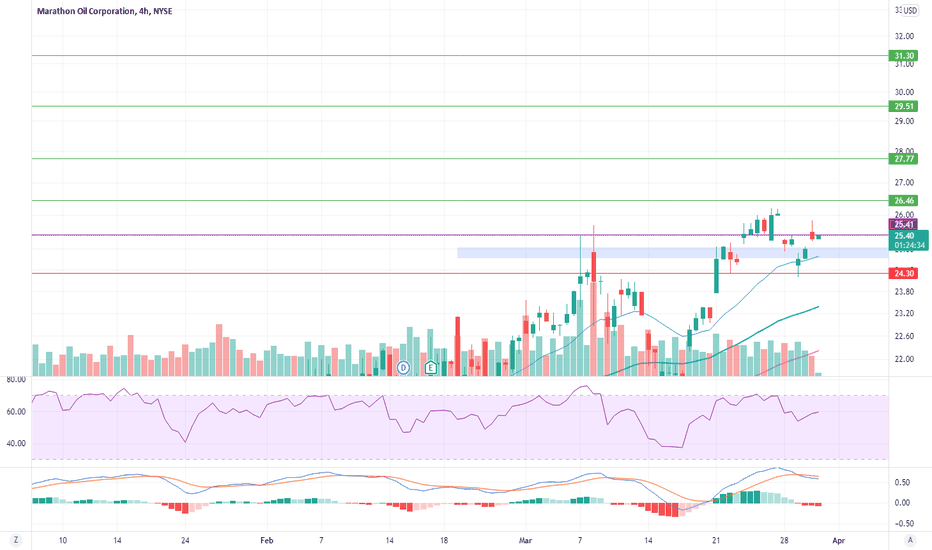Select the 27.77 price level label
Viewport: 932px width, 550px height.
903,159
